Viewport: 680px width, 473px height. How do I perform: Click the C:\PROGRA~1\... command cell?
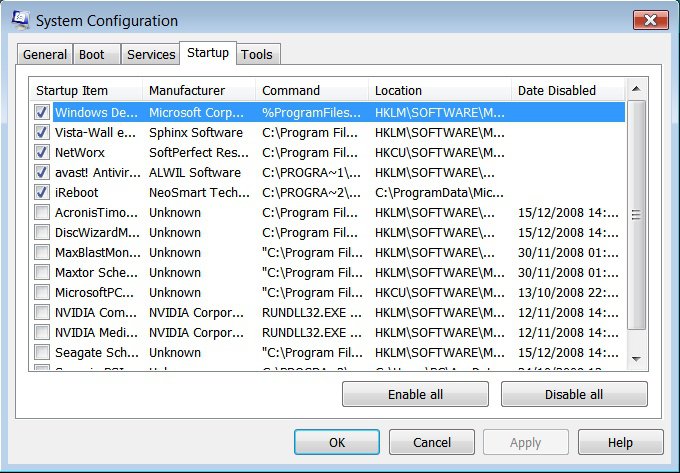(311, 173)
